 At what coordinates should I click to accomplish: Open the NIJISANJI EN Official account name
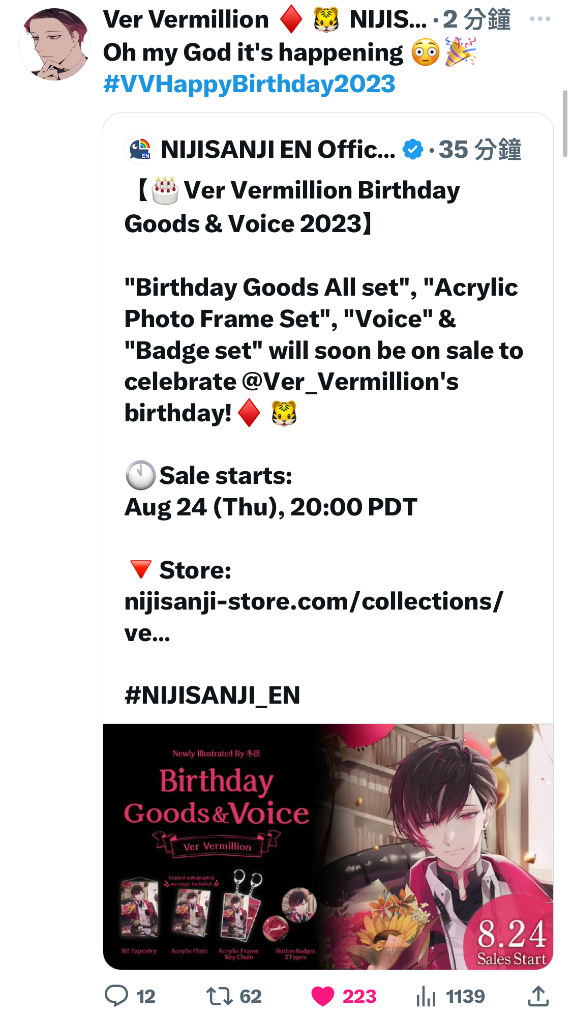[x=278, y=150]
